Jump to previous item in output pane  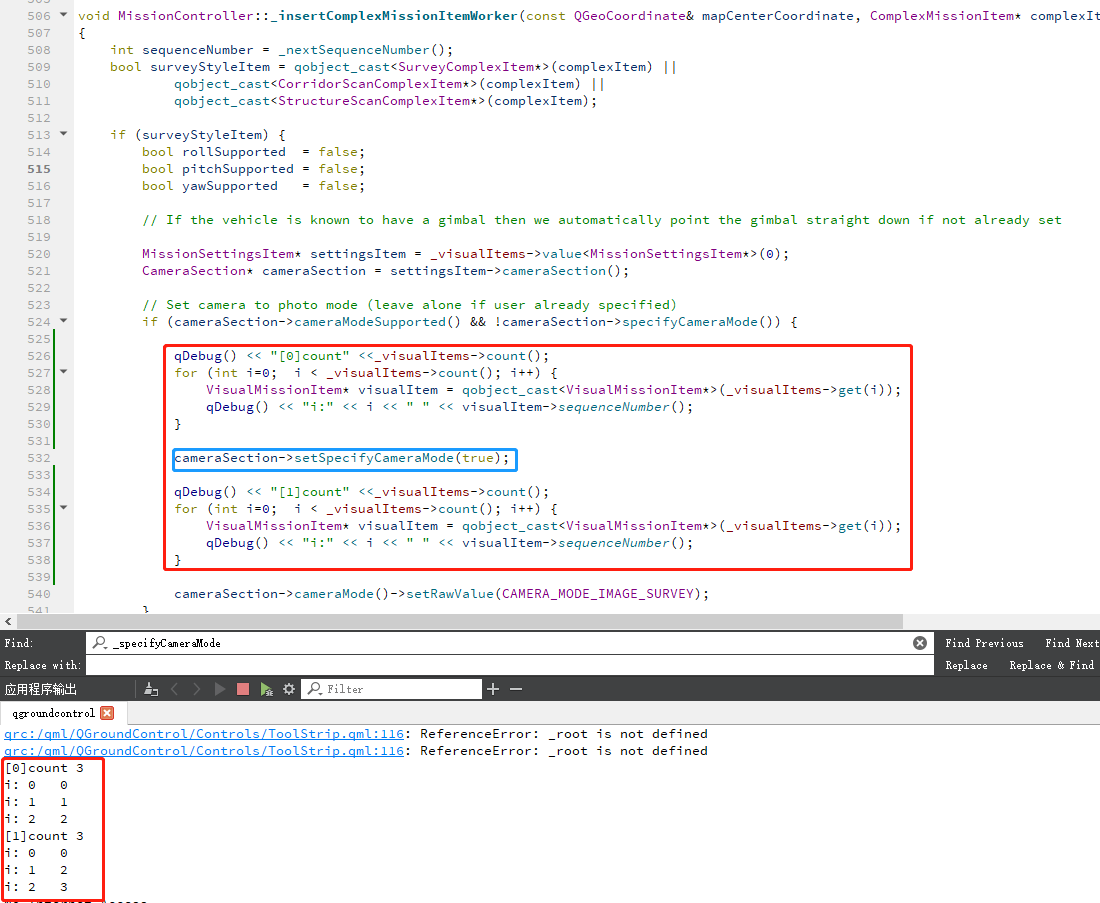coord(175,689)
